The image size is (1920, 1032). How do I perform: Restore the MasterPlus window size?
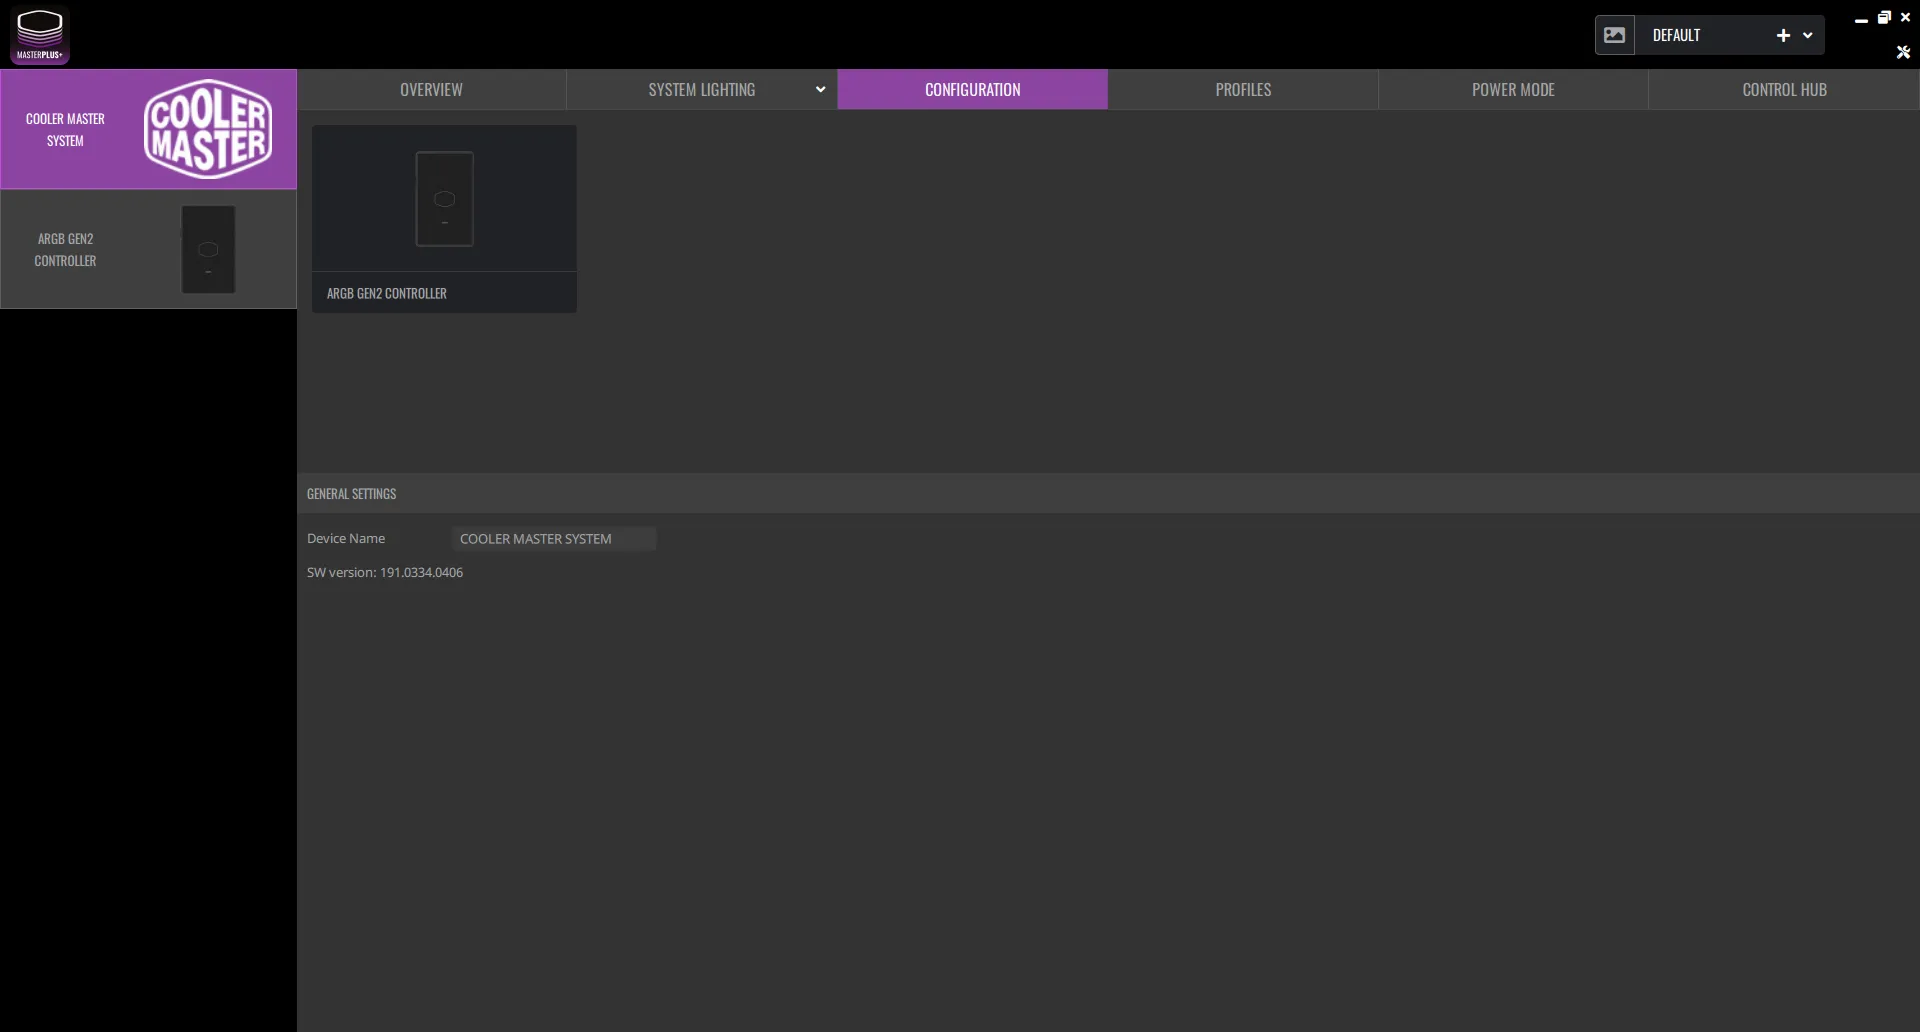coord(1884,18)
